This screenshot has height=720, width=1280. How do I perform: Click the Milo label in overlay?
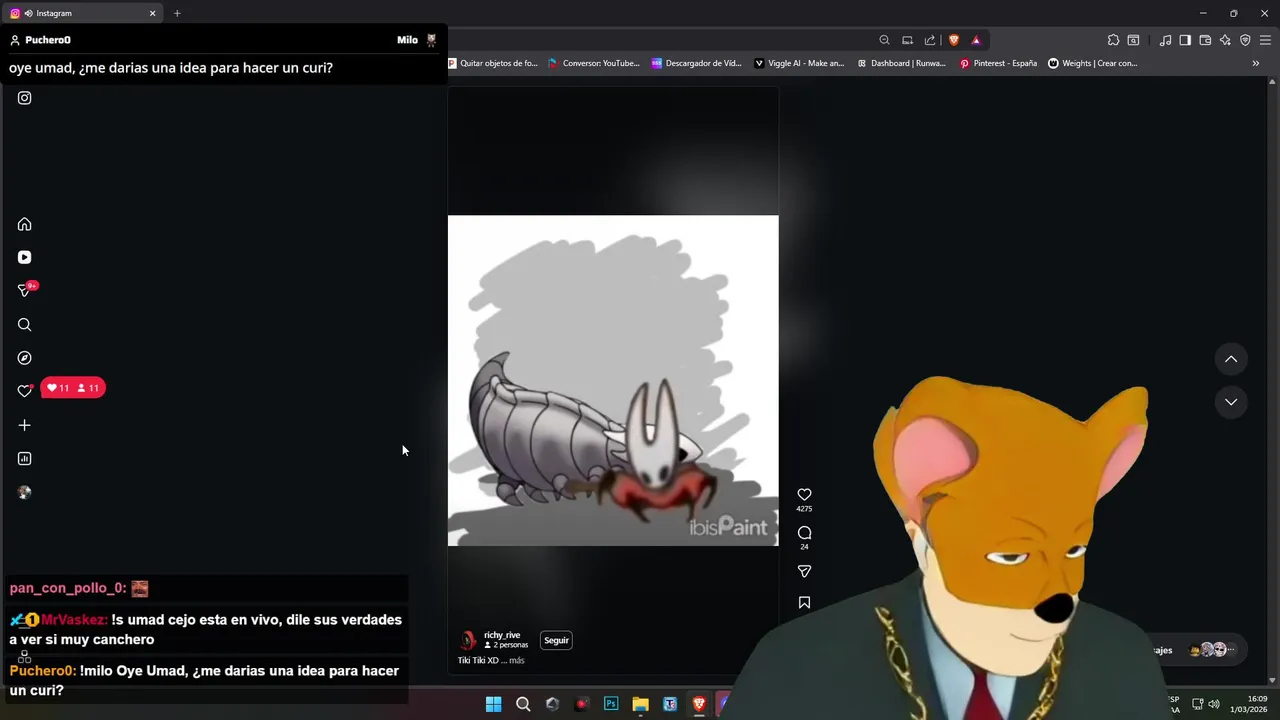(x=407, y=40)
